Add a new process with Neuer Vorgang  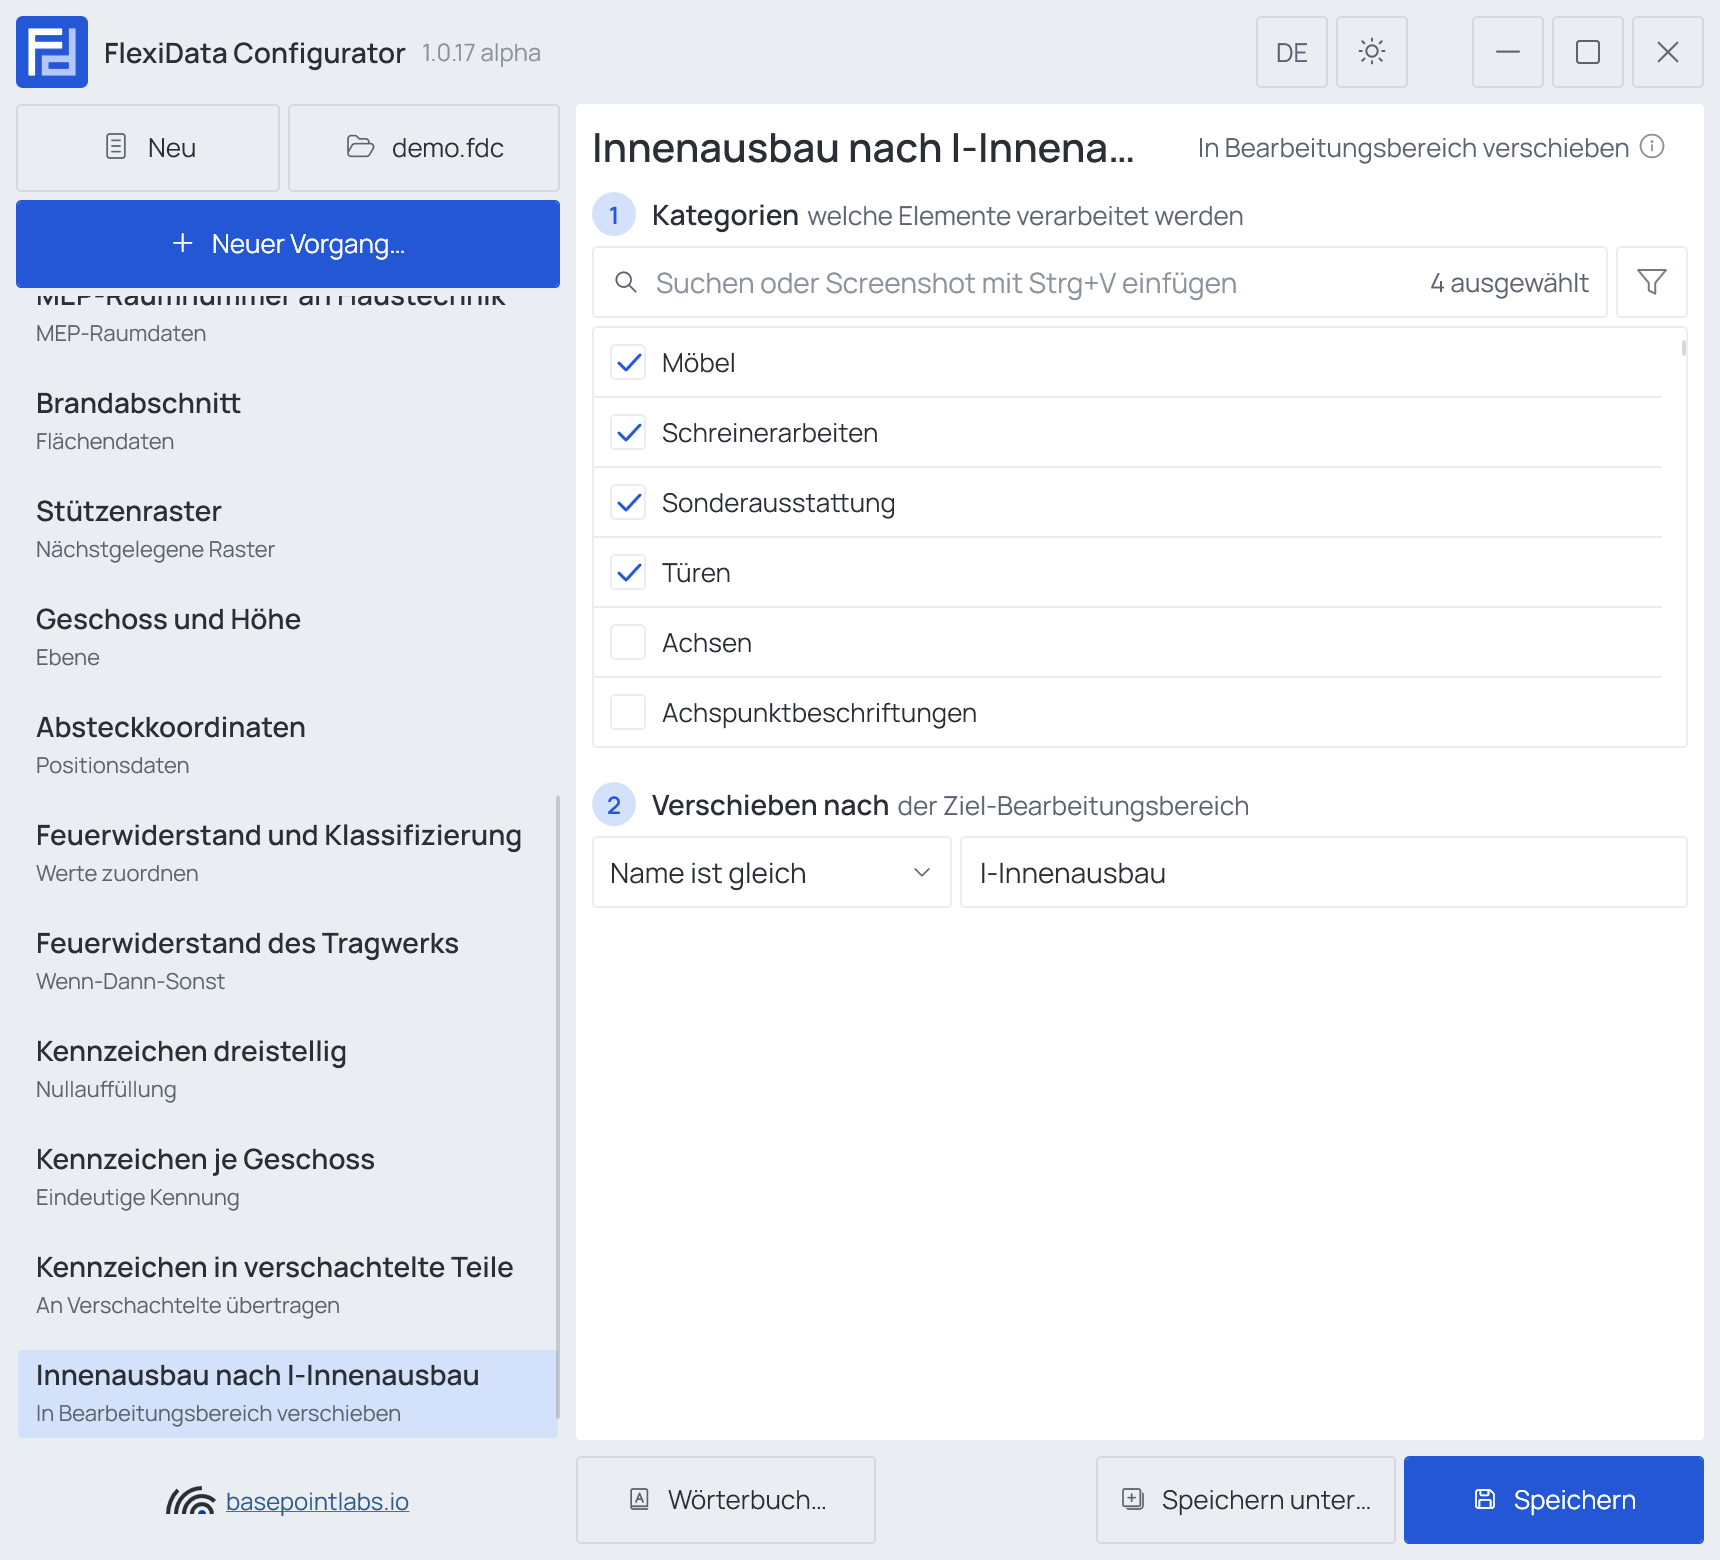point(288,244)
